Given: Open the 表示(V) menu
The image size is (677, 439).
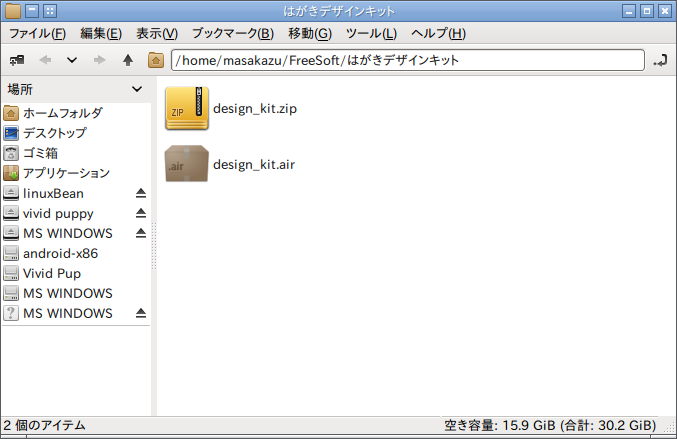Looking at the screenshot, I should coord(157,33).
